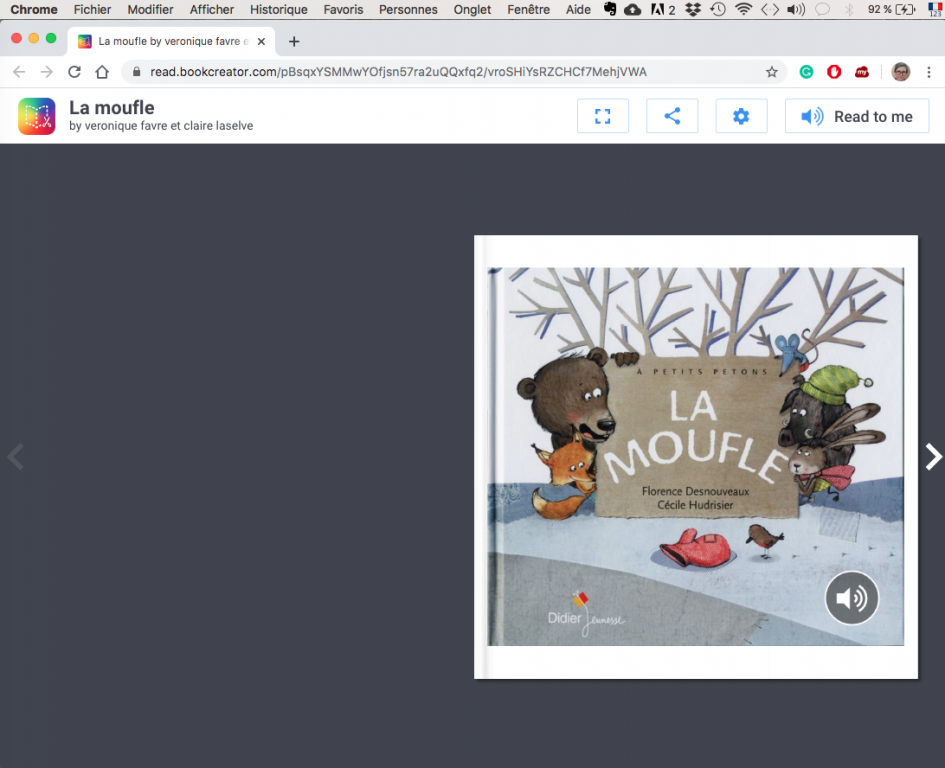The width and height of the screenshot is (945, 768).
Task: Open the Afficher menu
Action: point(212,10)
